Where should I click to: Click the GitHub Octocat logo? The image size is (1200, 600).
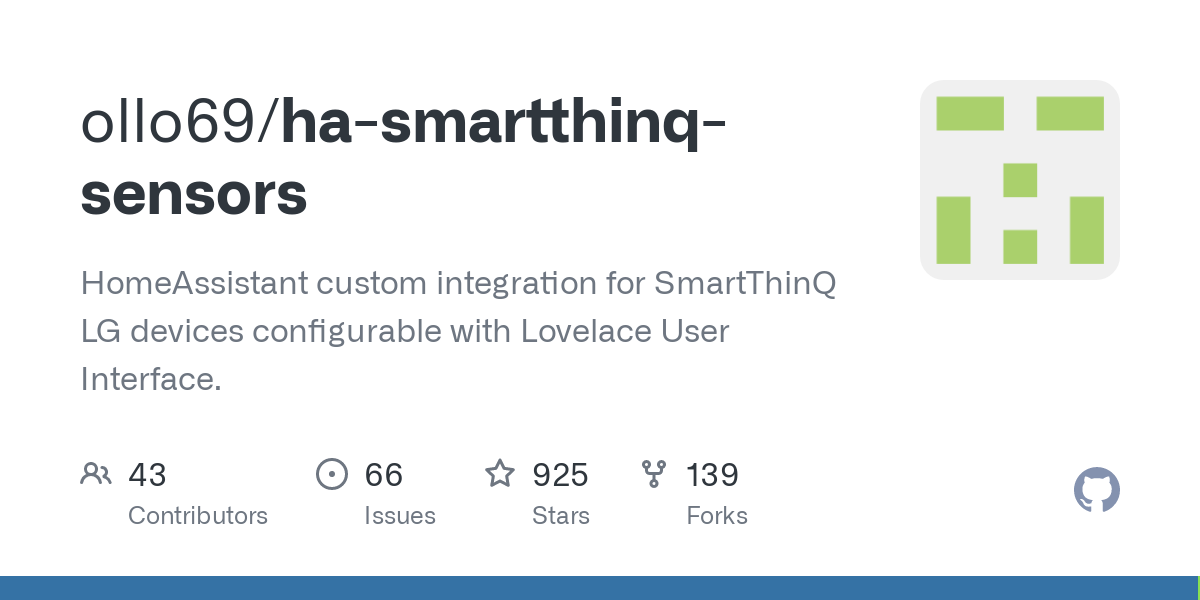pyautogui.click(x=1096, y=490)
